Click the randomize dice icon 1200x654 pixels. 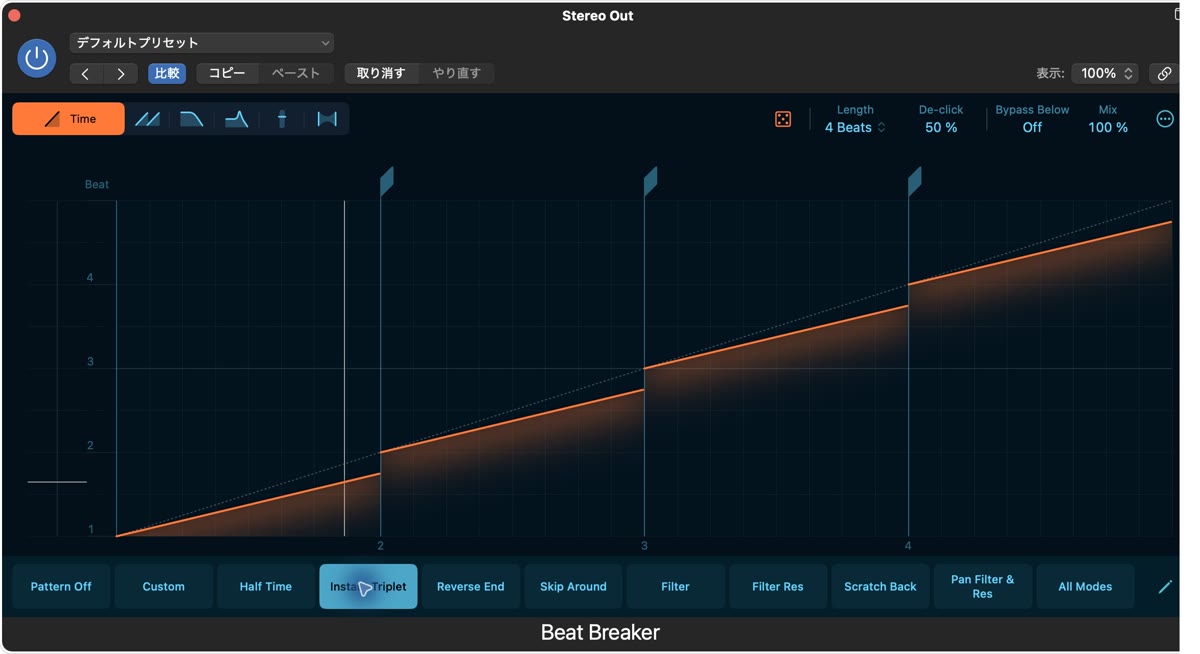tap(783, 119)
